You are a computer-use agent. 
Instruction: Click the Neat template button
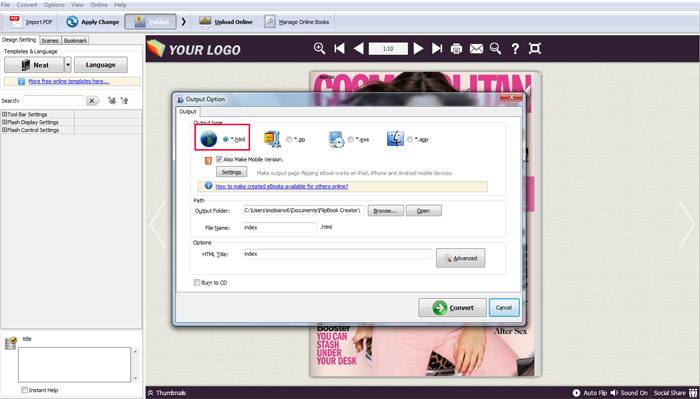[x=34, y=65]
